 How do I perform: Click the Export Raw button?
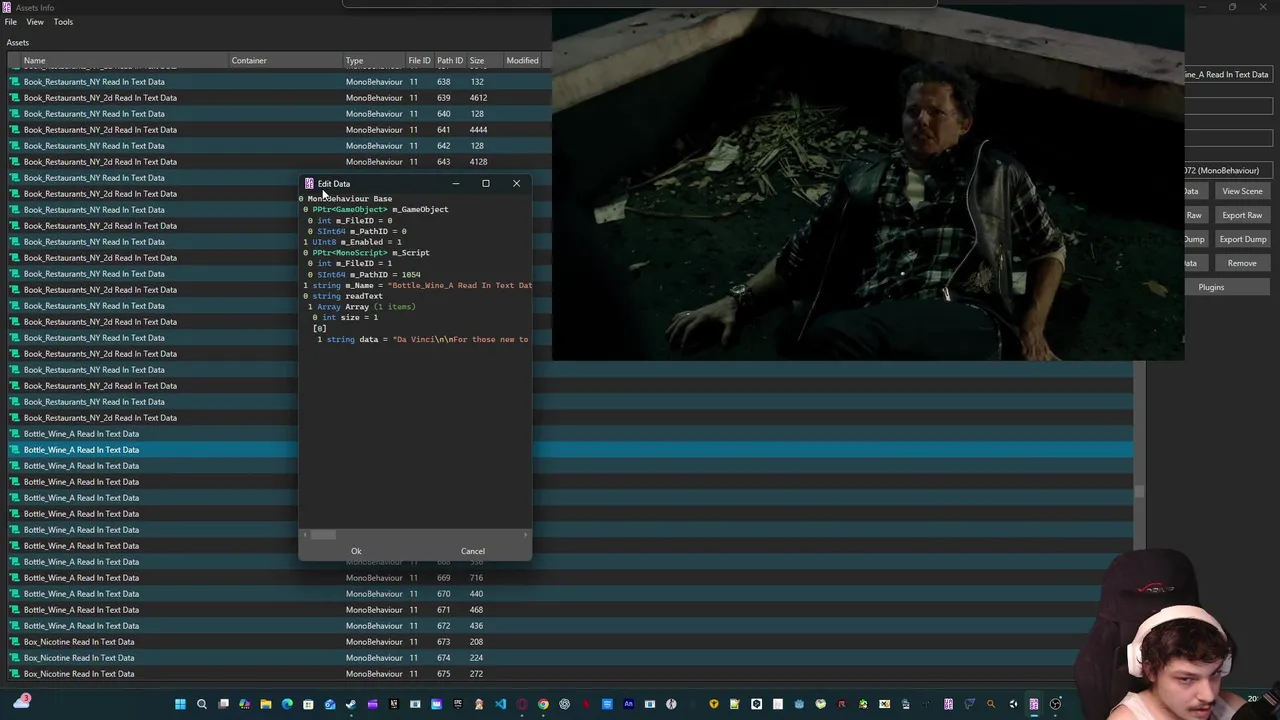point(1242,215)
